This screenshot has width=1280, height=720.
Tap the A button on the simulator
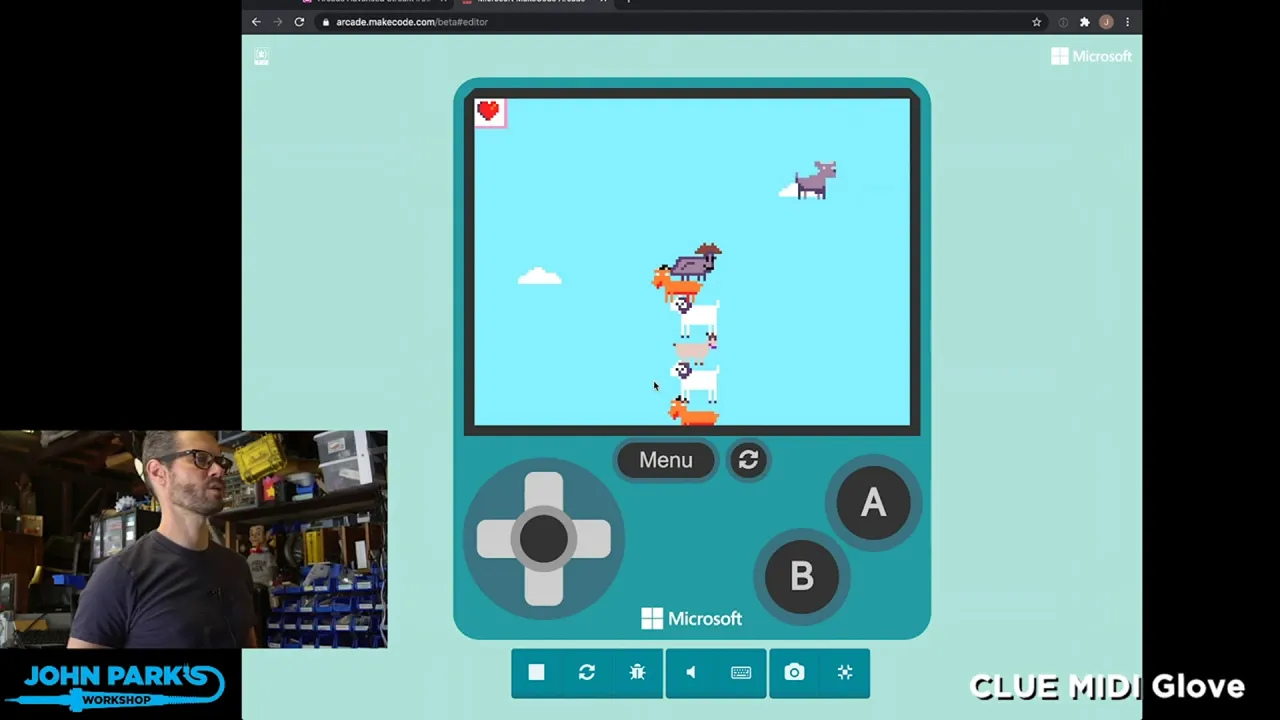point(873,503)
